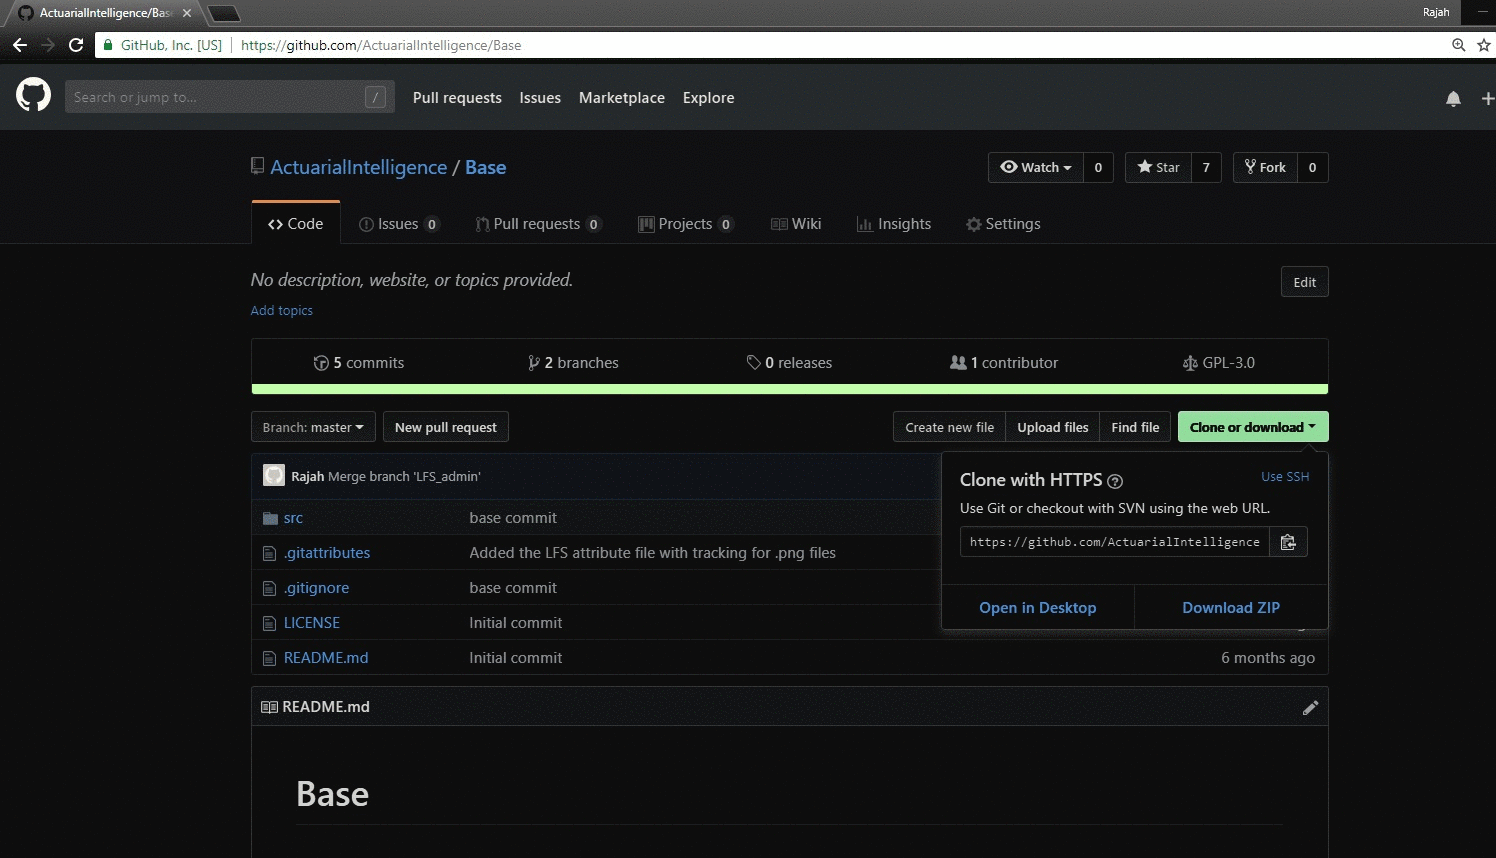The height and width of the screenshot is (858, 1496).
Task: Bookmark the page with the star icon
Action: [1484, 45]
